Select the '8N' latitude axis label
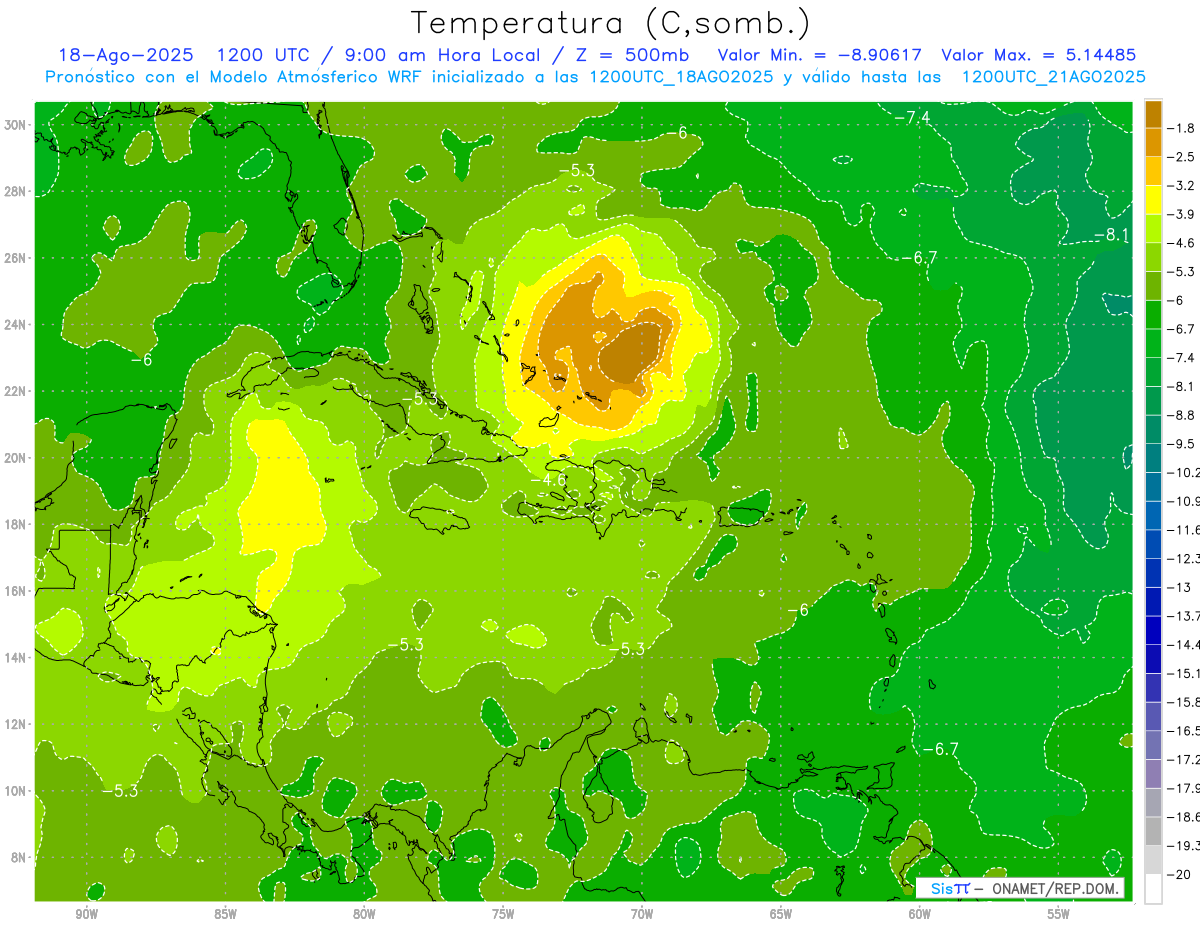The width and height of the screenshot is (1200, 927). 20,858
